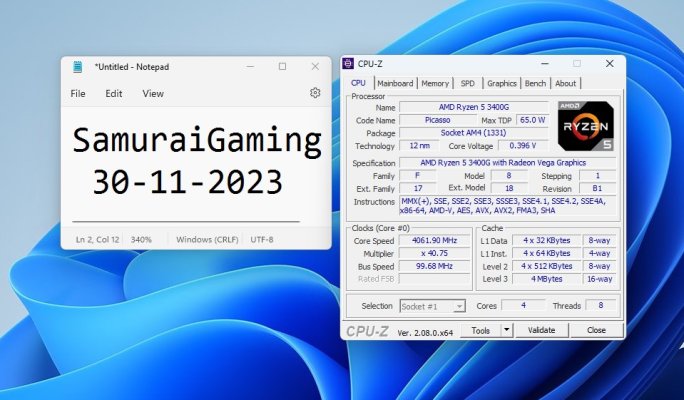Viewport: 684px width, 400px height.
Task: Click the Notepad app icon in title bar
Action: pos(78,67)
